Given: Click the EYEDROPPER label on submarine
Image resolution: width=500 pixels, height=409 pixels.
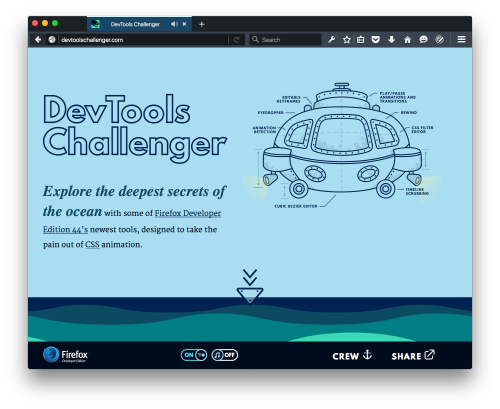Looking at the screenshot, I should 270,113.
